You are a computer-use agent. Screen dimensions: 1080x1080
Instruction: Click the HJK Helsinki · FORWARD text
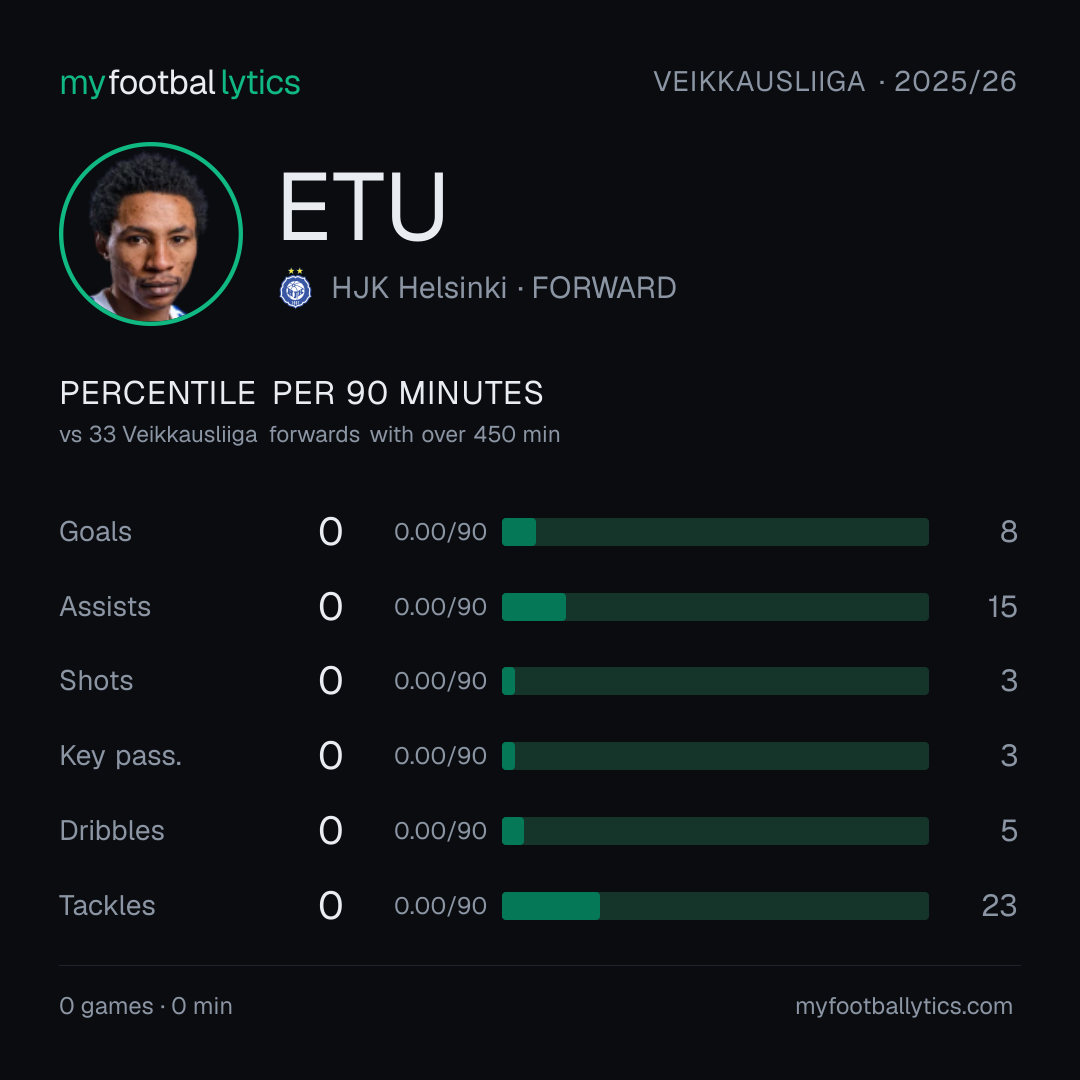(x=503, y=288)
